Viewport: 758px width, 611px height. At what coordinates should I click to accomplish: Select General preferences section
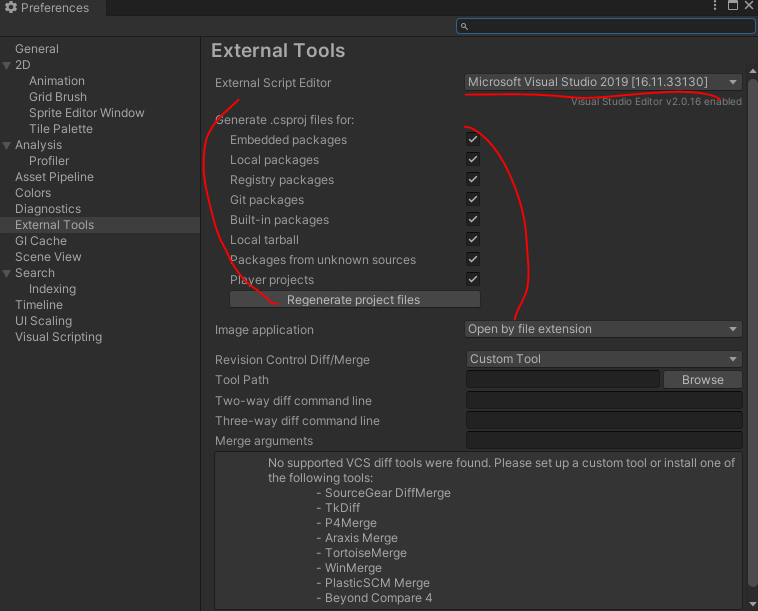click(37, 49)
